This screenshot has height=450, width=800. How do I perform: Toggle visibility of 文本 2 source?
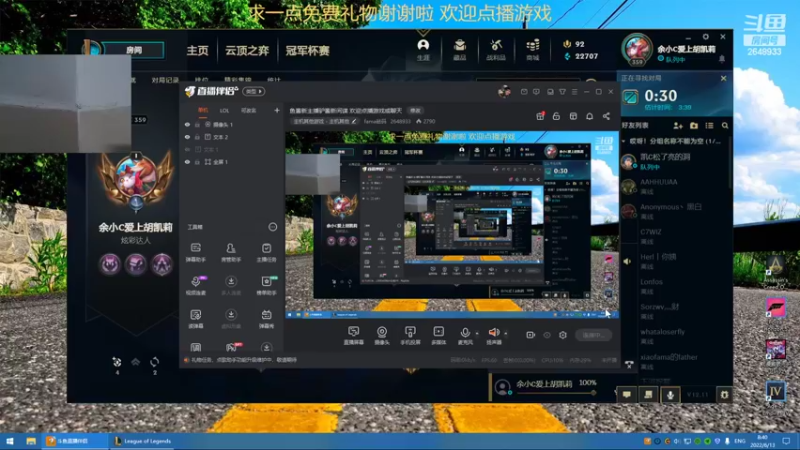187,137
